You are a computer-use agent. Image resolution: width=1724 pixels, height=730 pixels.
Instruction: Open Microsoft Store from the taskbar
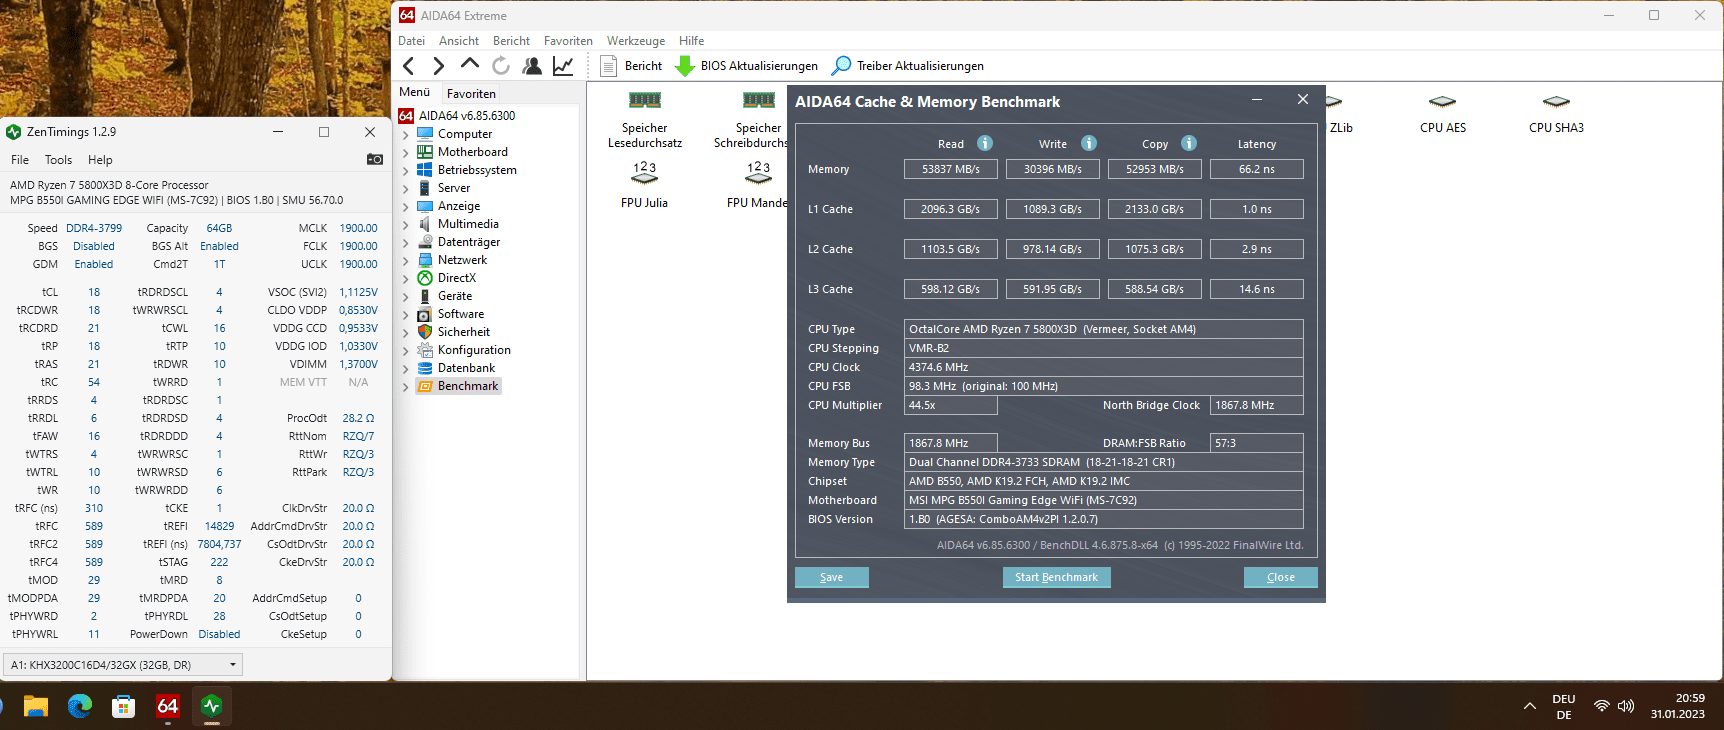coord(124,706)
